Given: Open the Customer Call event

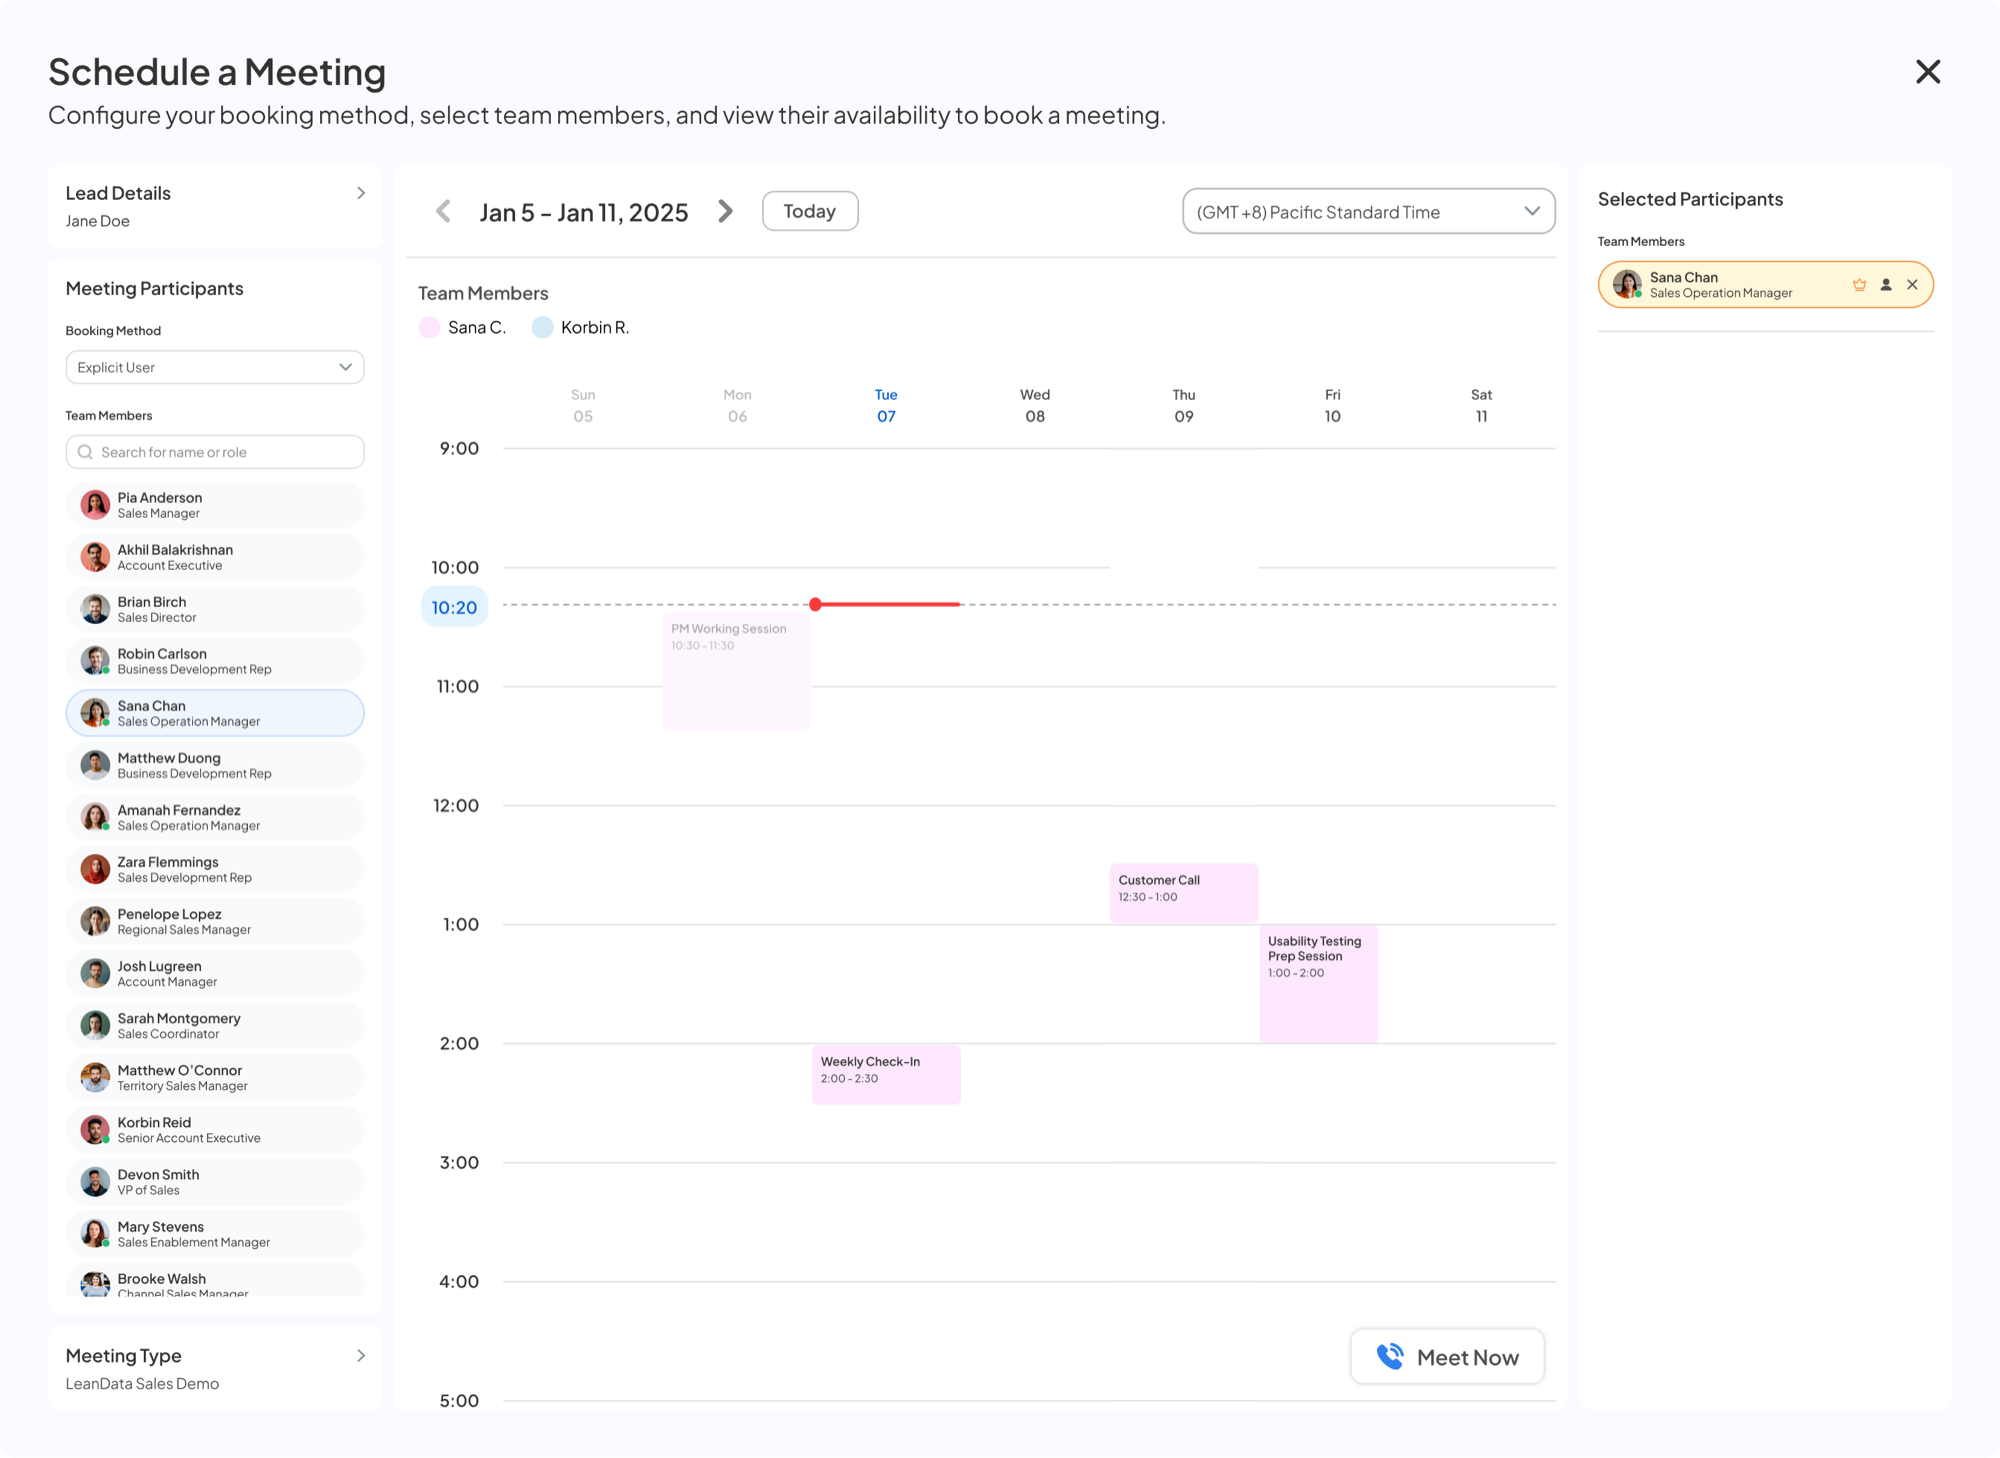Looking at the screenshot, I should (x=1183, y=893).
